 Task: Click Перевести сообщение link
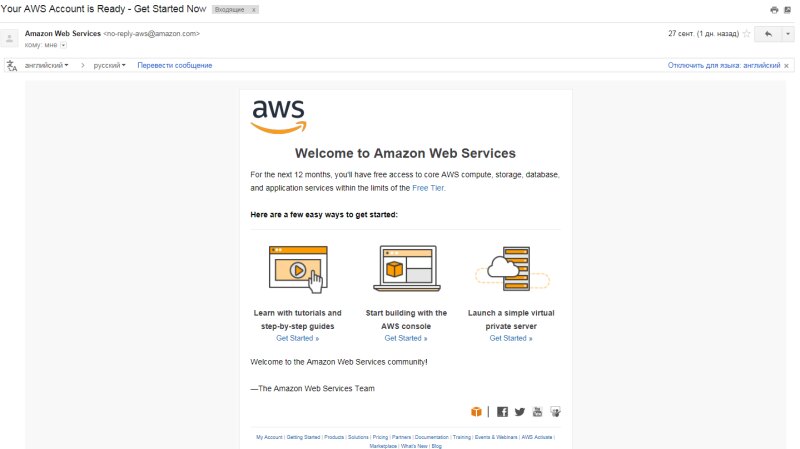175,65
